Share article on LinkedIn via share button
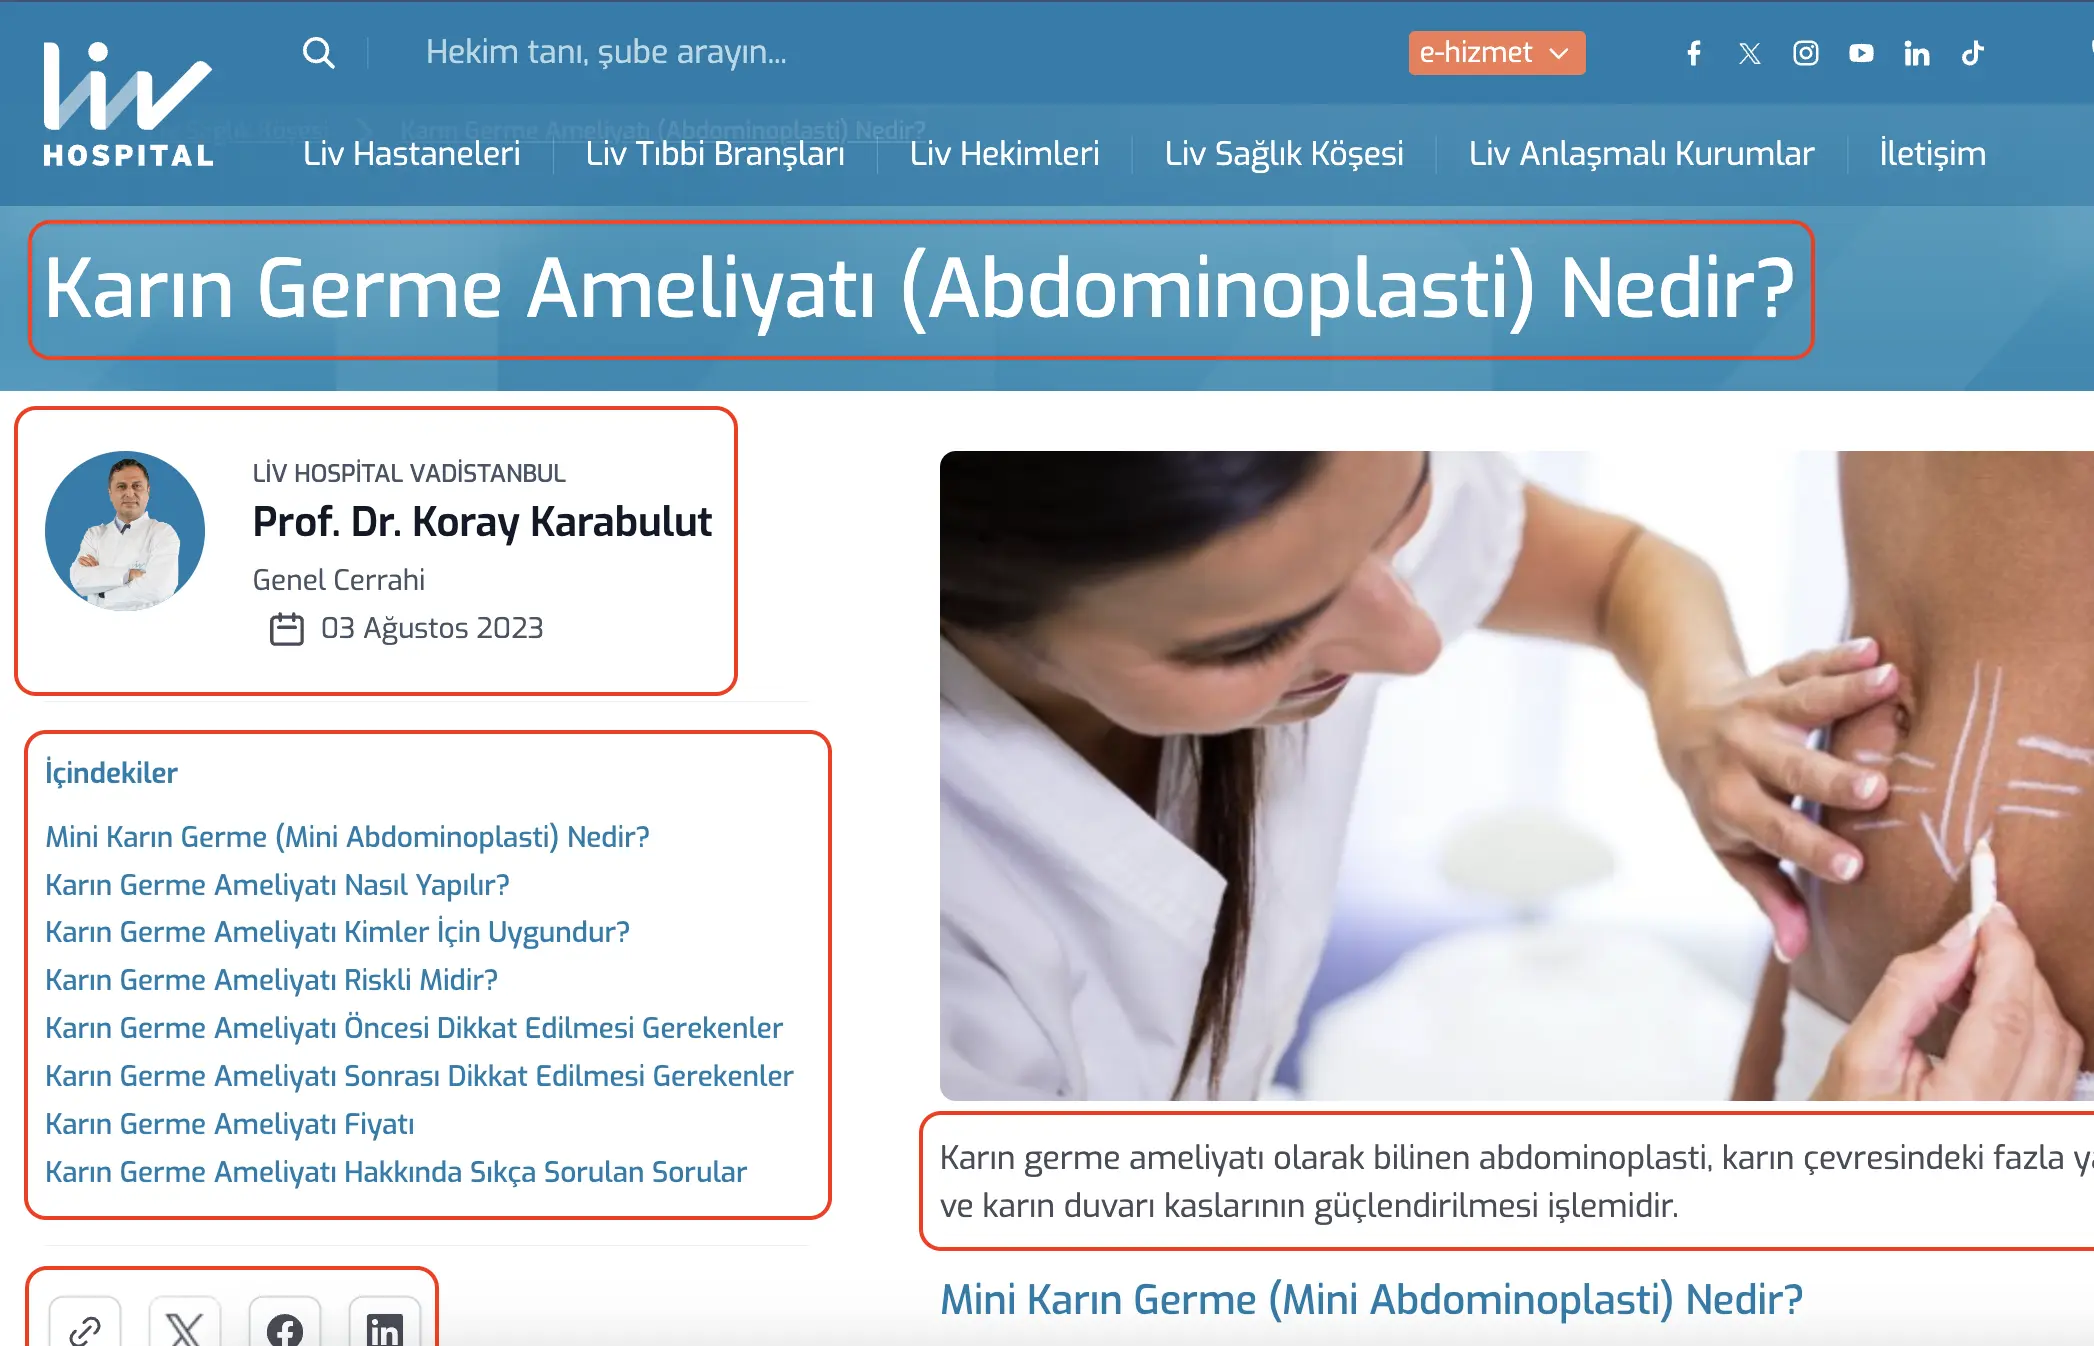Image resolution: width=2094 pixels, height=1346 pixels. point(385,1322)
